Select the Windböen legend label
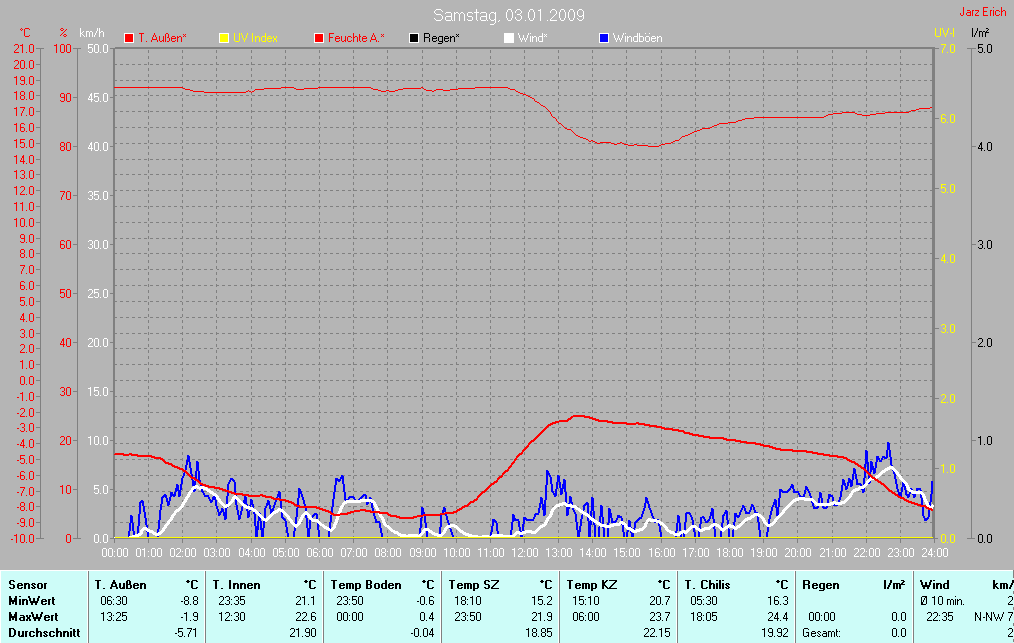 coord(637,38)
